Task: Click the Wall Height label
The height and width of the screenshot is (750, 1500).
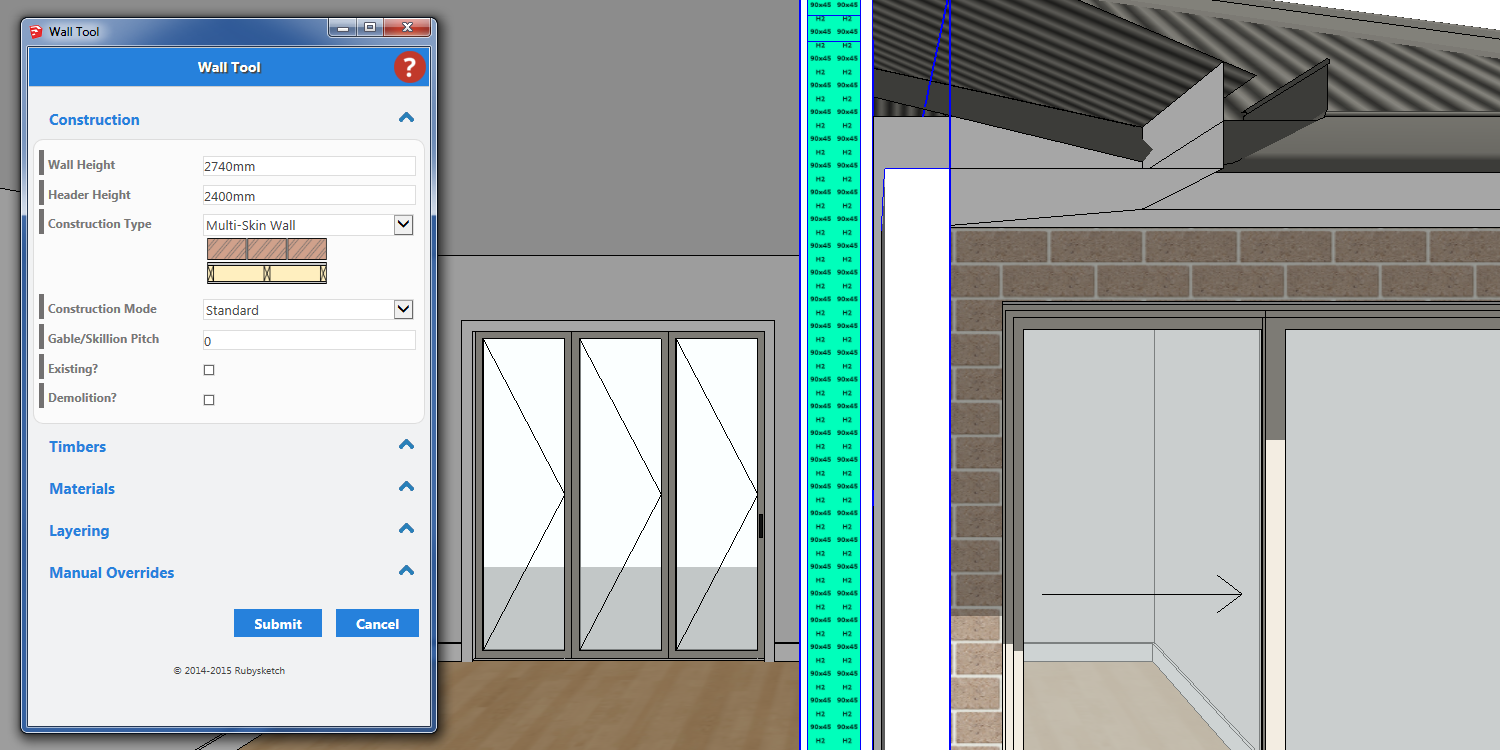Action: click(x=82, y=165)
